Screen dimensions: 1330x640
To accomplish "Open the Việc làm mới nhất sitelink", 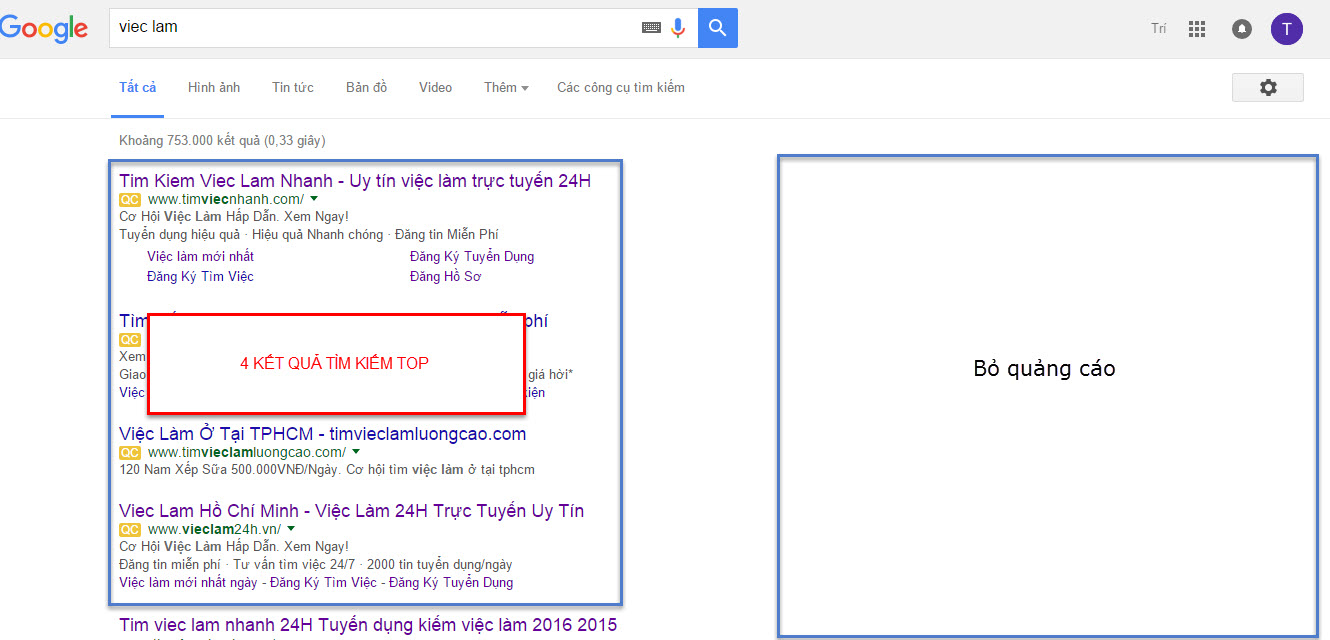I will click(200, 256).
